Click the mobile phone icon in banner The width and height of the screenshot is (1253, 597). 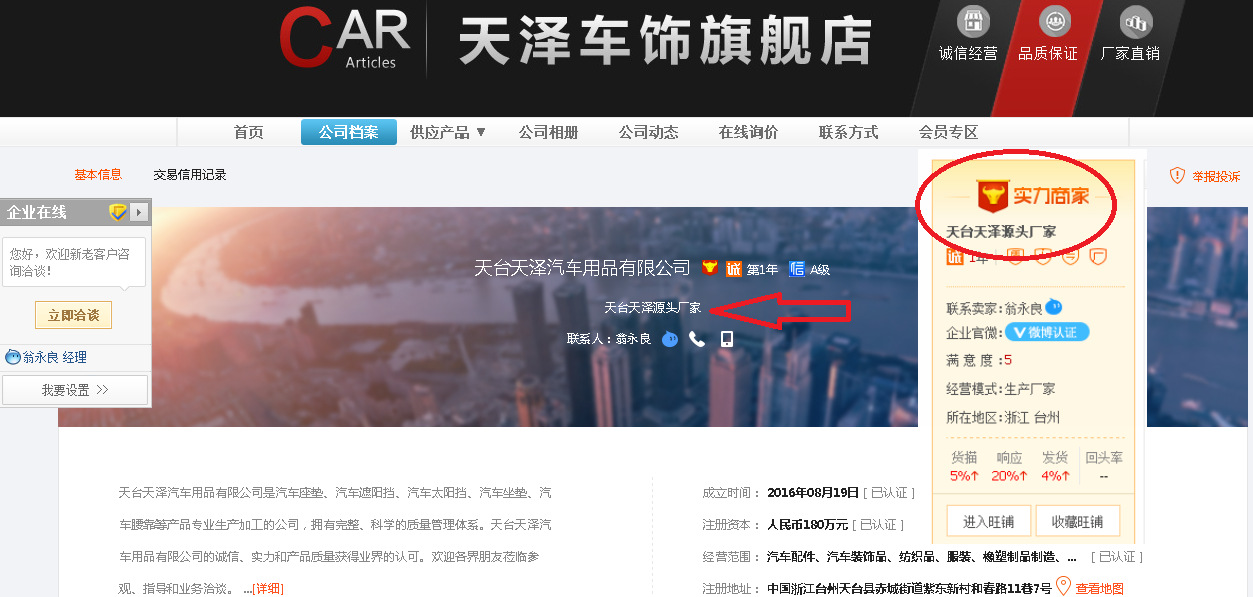(x=727, y=339)
